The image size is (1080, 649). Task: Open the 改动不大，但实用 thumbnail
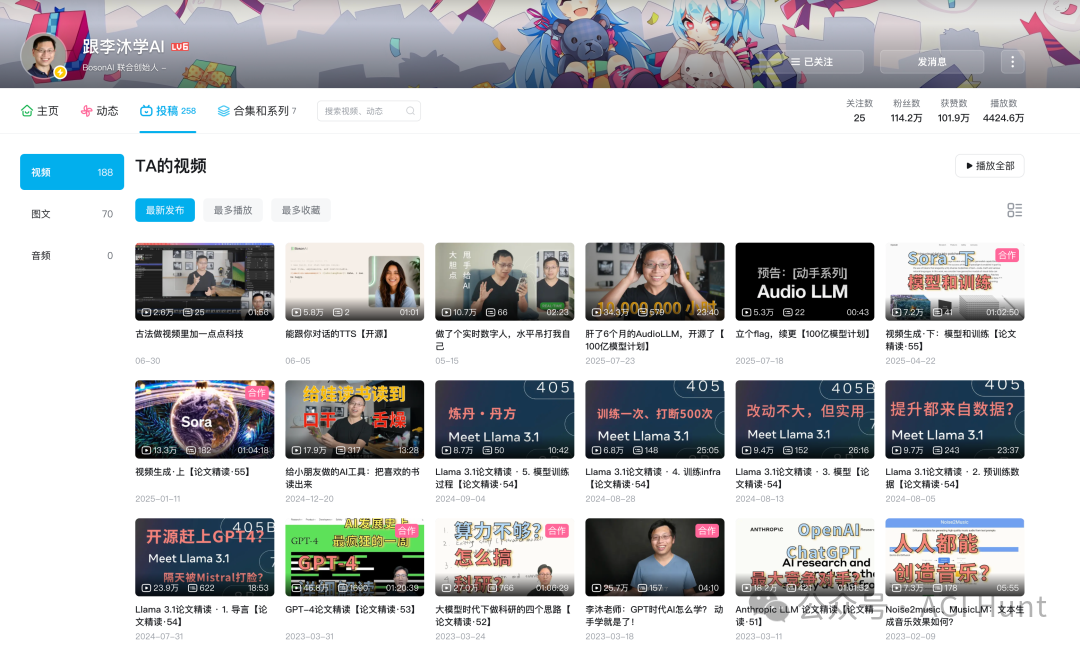tap(804, 419)
